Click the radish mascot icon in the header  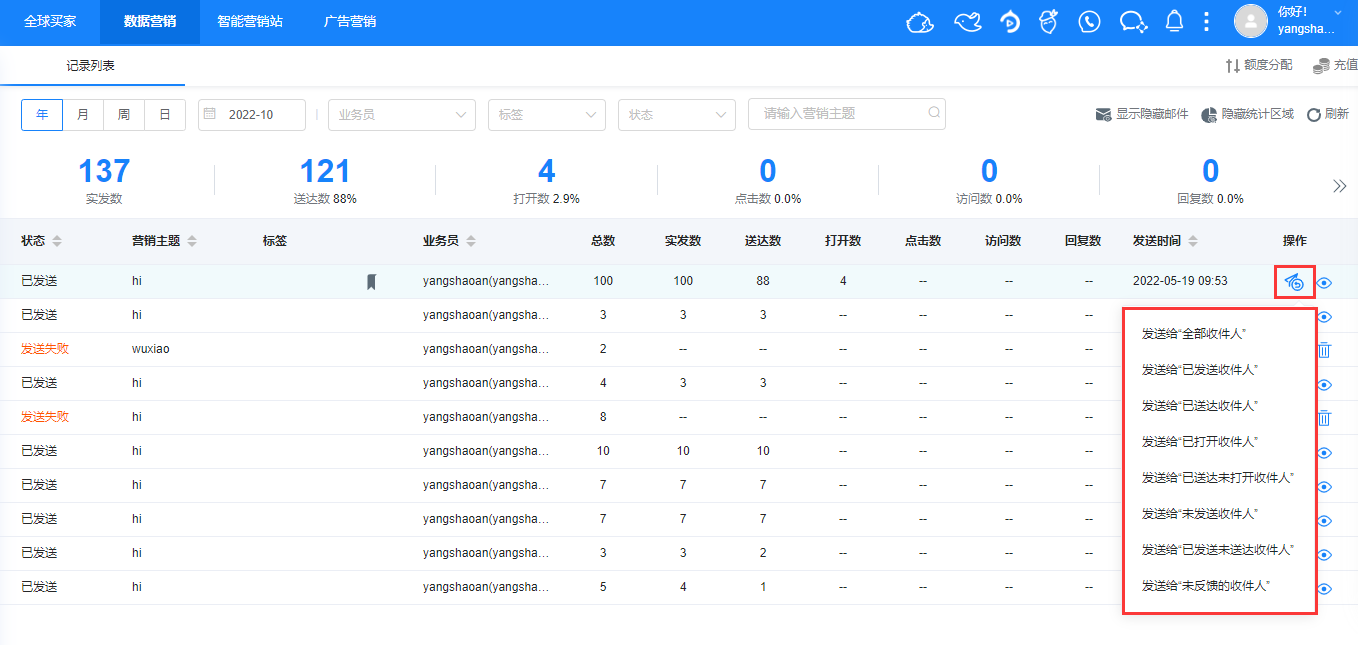tap(1048, 22)
